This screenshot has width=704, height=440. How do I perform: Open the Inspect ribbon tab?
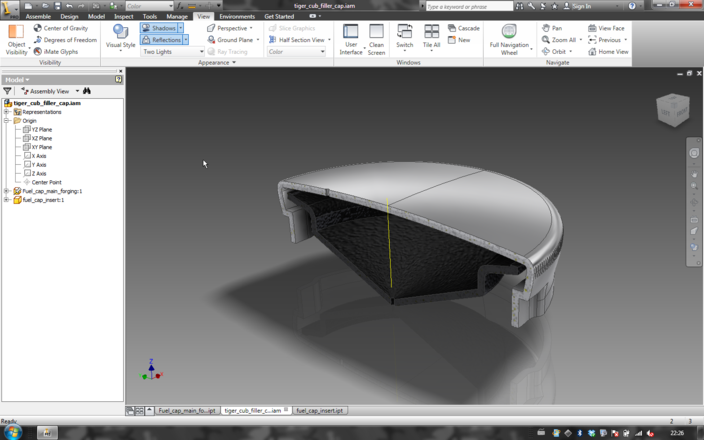[123, 17]
